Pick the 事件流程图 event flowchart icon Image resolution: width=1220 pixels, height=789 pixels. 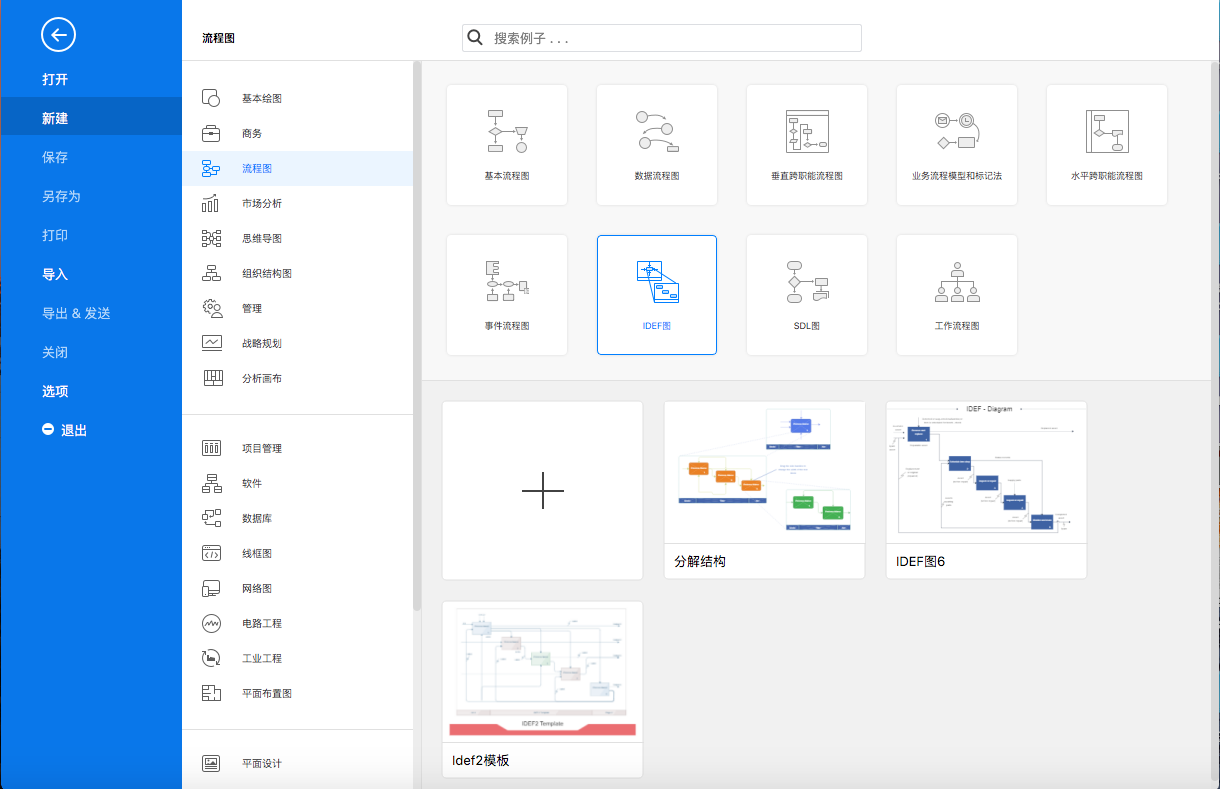point(507,281)
